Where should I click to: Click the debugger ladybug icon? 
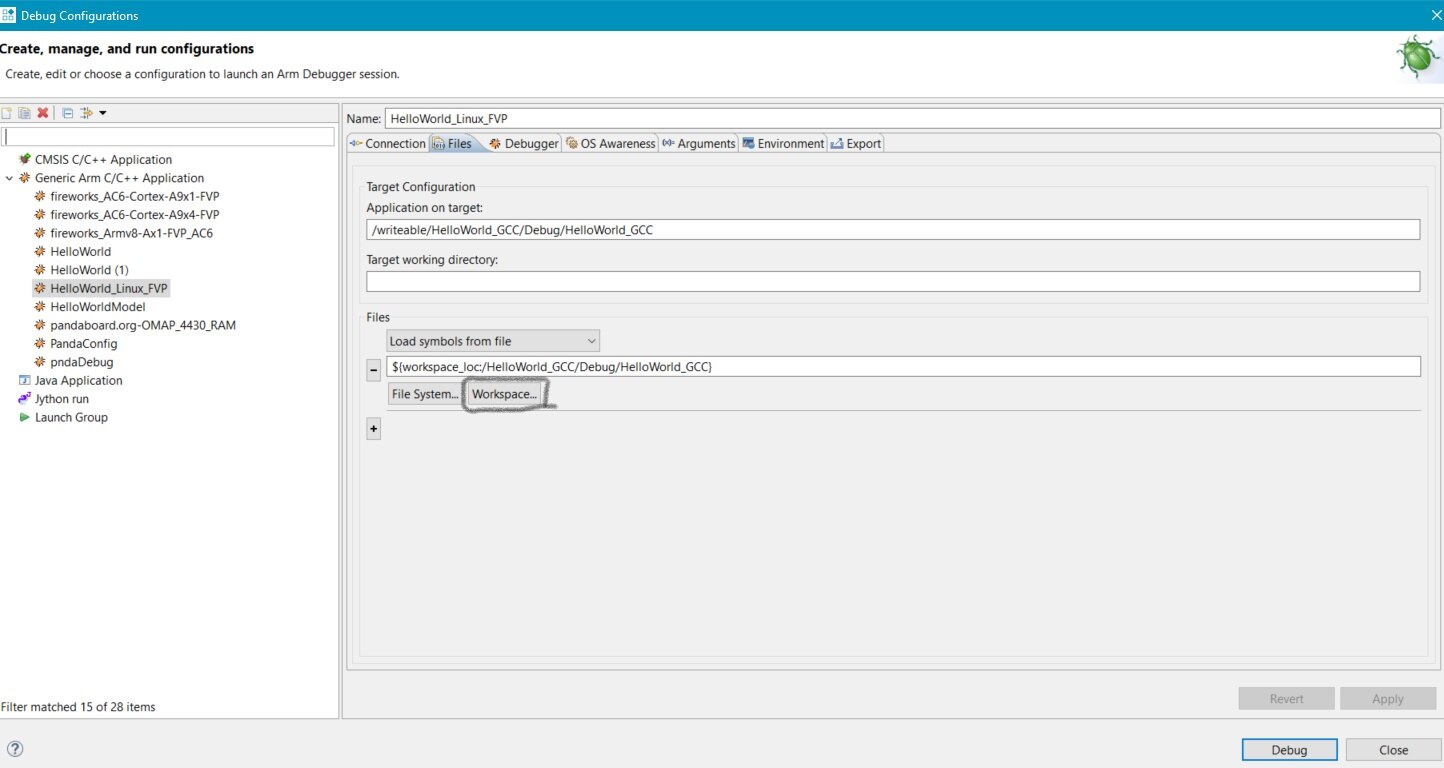click(x=1419, y=57)
